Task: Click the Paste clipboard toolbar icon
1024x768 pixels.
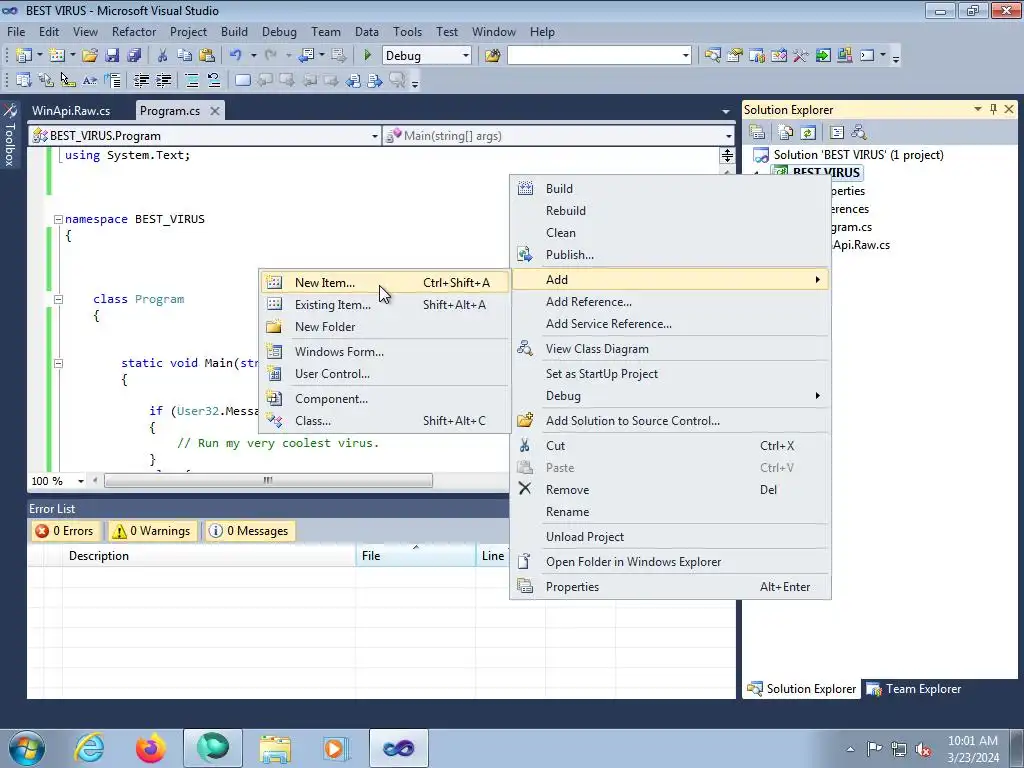Action: (207, 56)
